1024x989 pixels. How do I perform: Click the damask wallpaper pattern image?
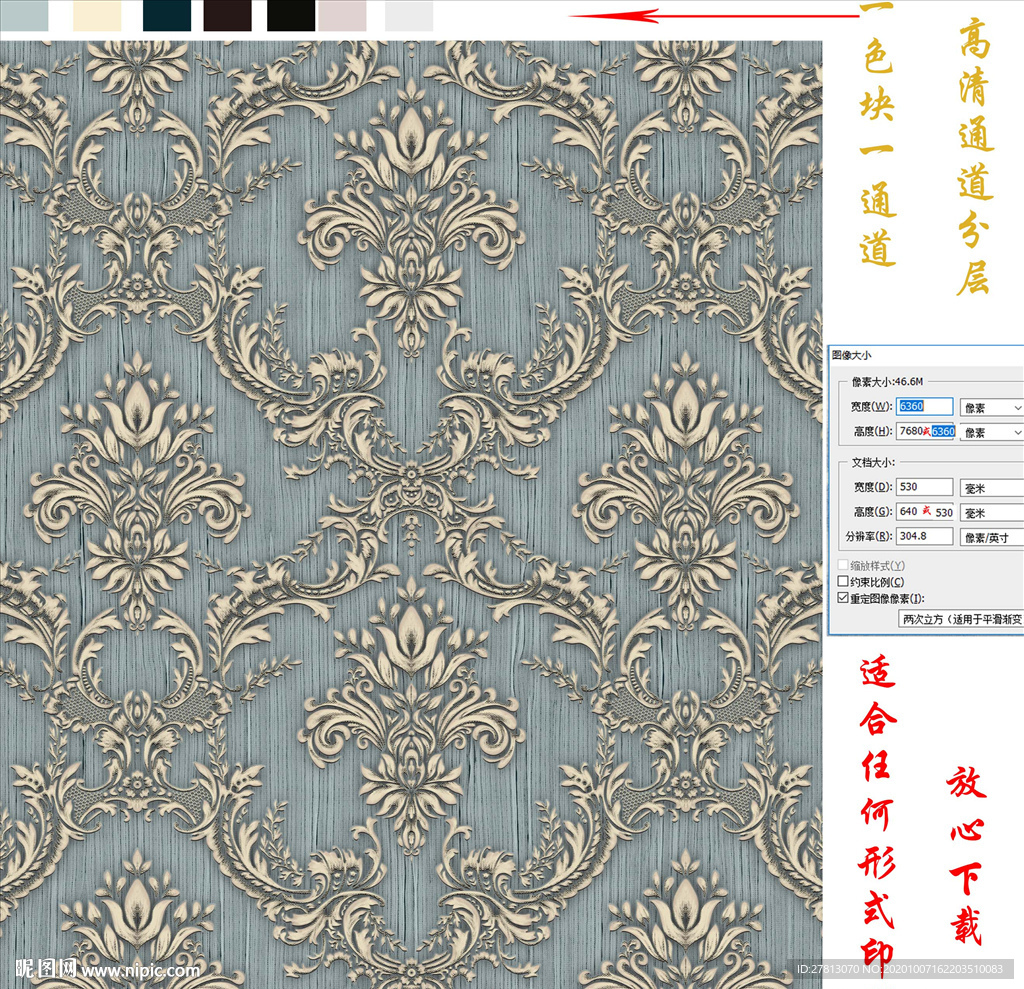pyautogui.click(x=411, y=514)
